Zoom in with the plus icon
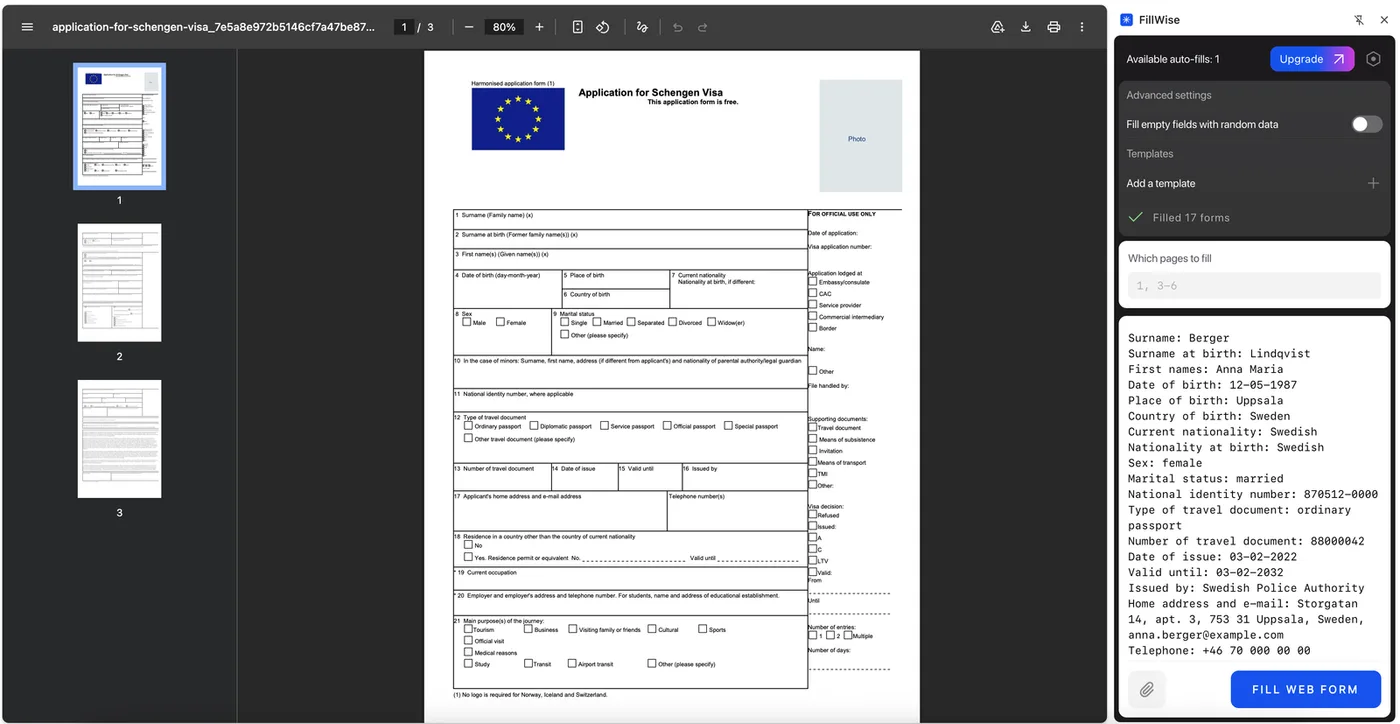Screen dimensions: 1400x724 (539, 27)
